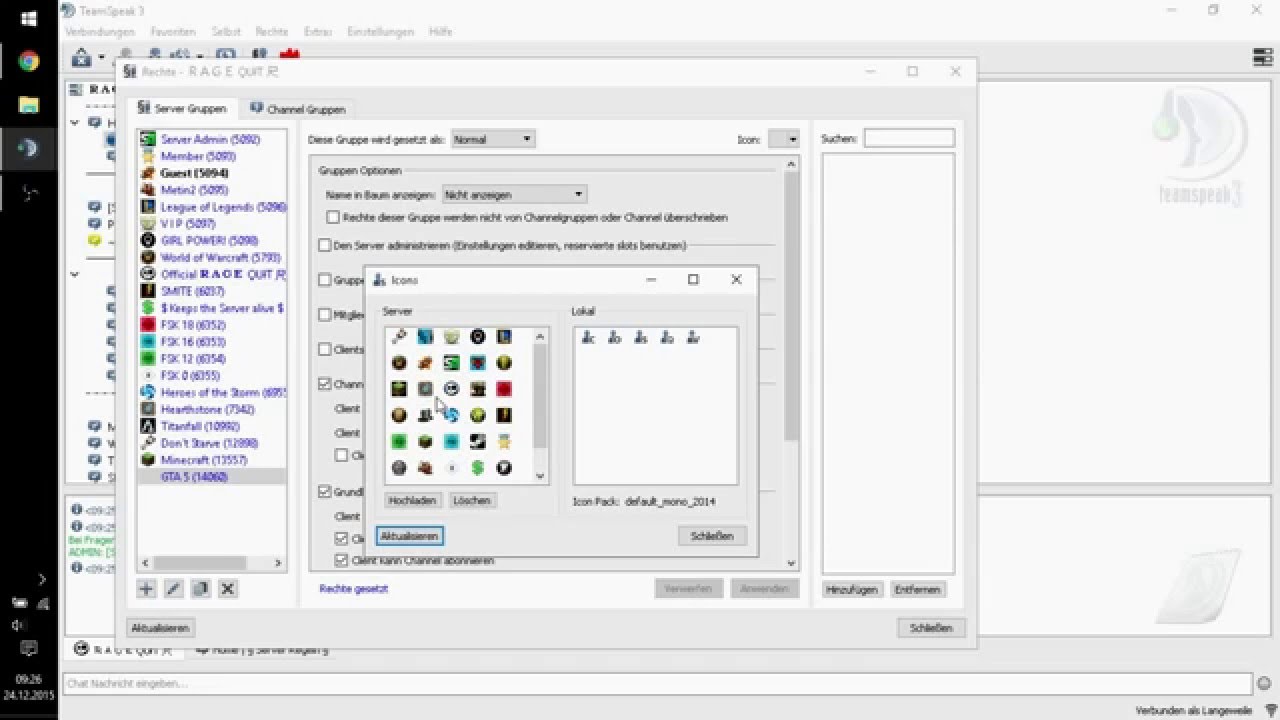The width and height of the screenshot is (1280, 720).
Task: Open Google Chrome from the taskbar
Action: 28,61
